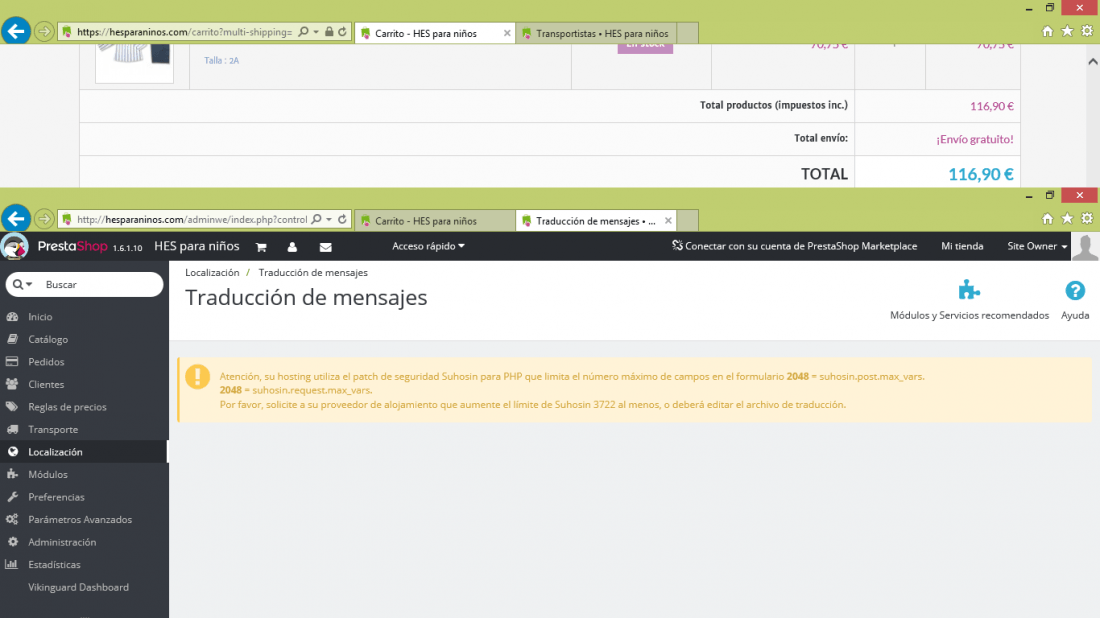Screen dimensions: 1100x618
Task: Click the customer person icon in the PrestaShop header
Action: point(292,247)
